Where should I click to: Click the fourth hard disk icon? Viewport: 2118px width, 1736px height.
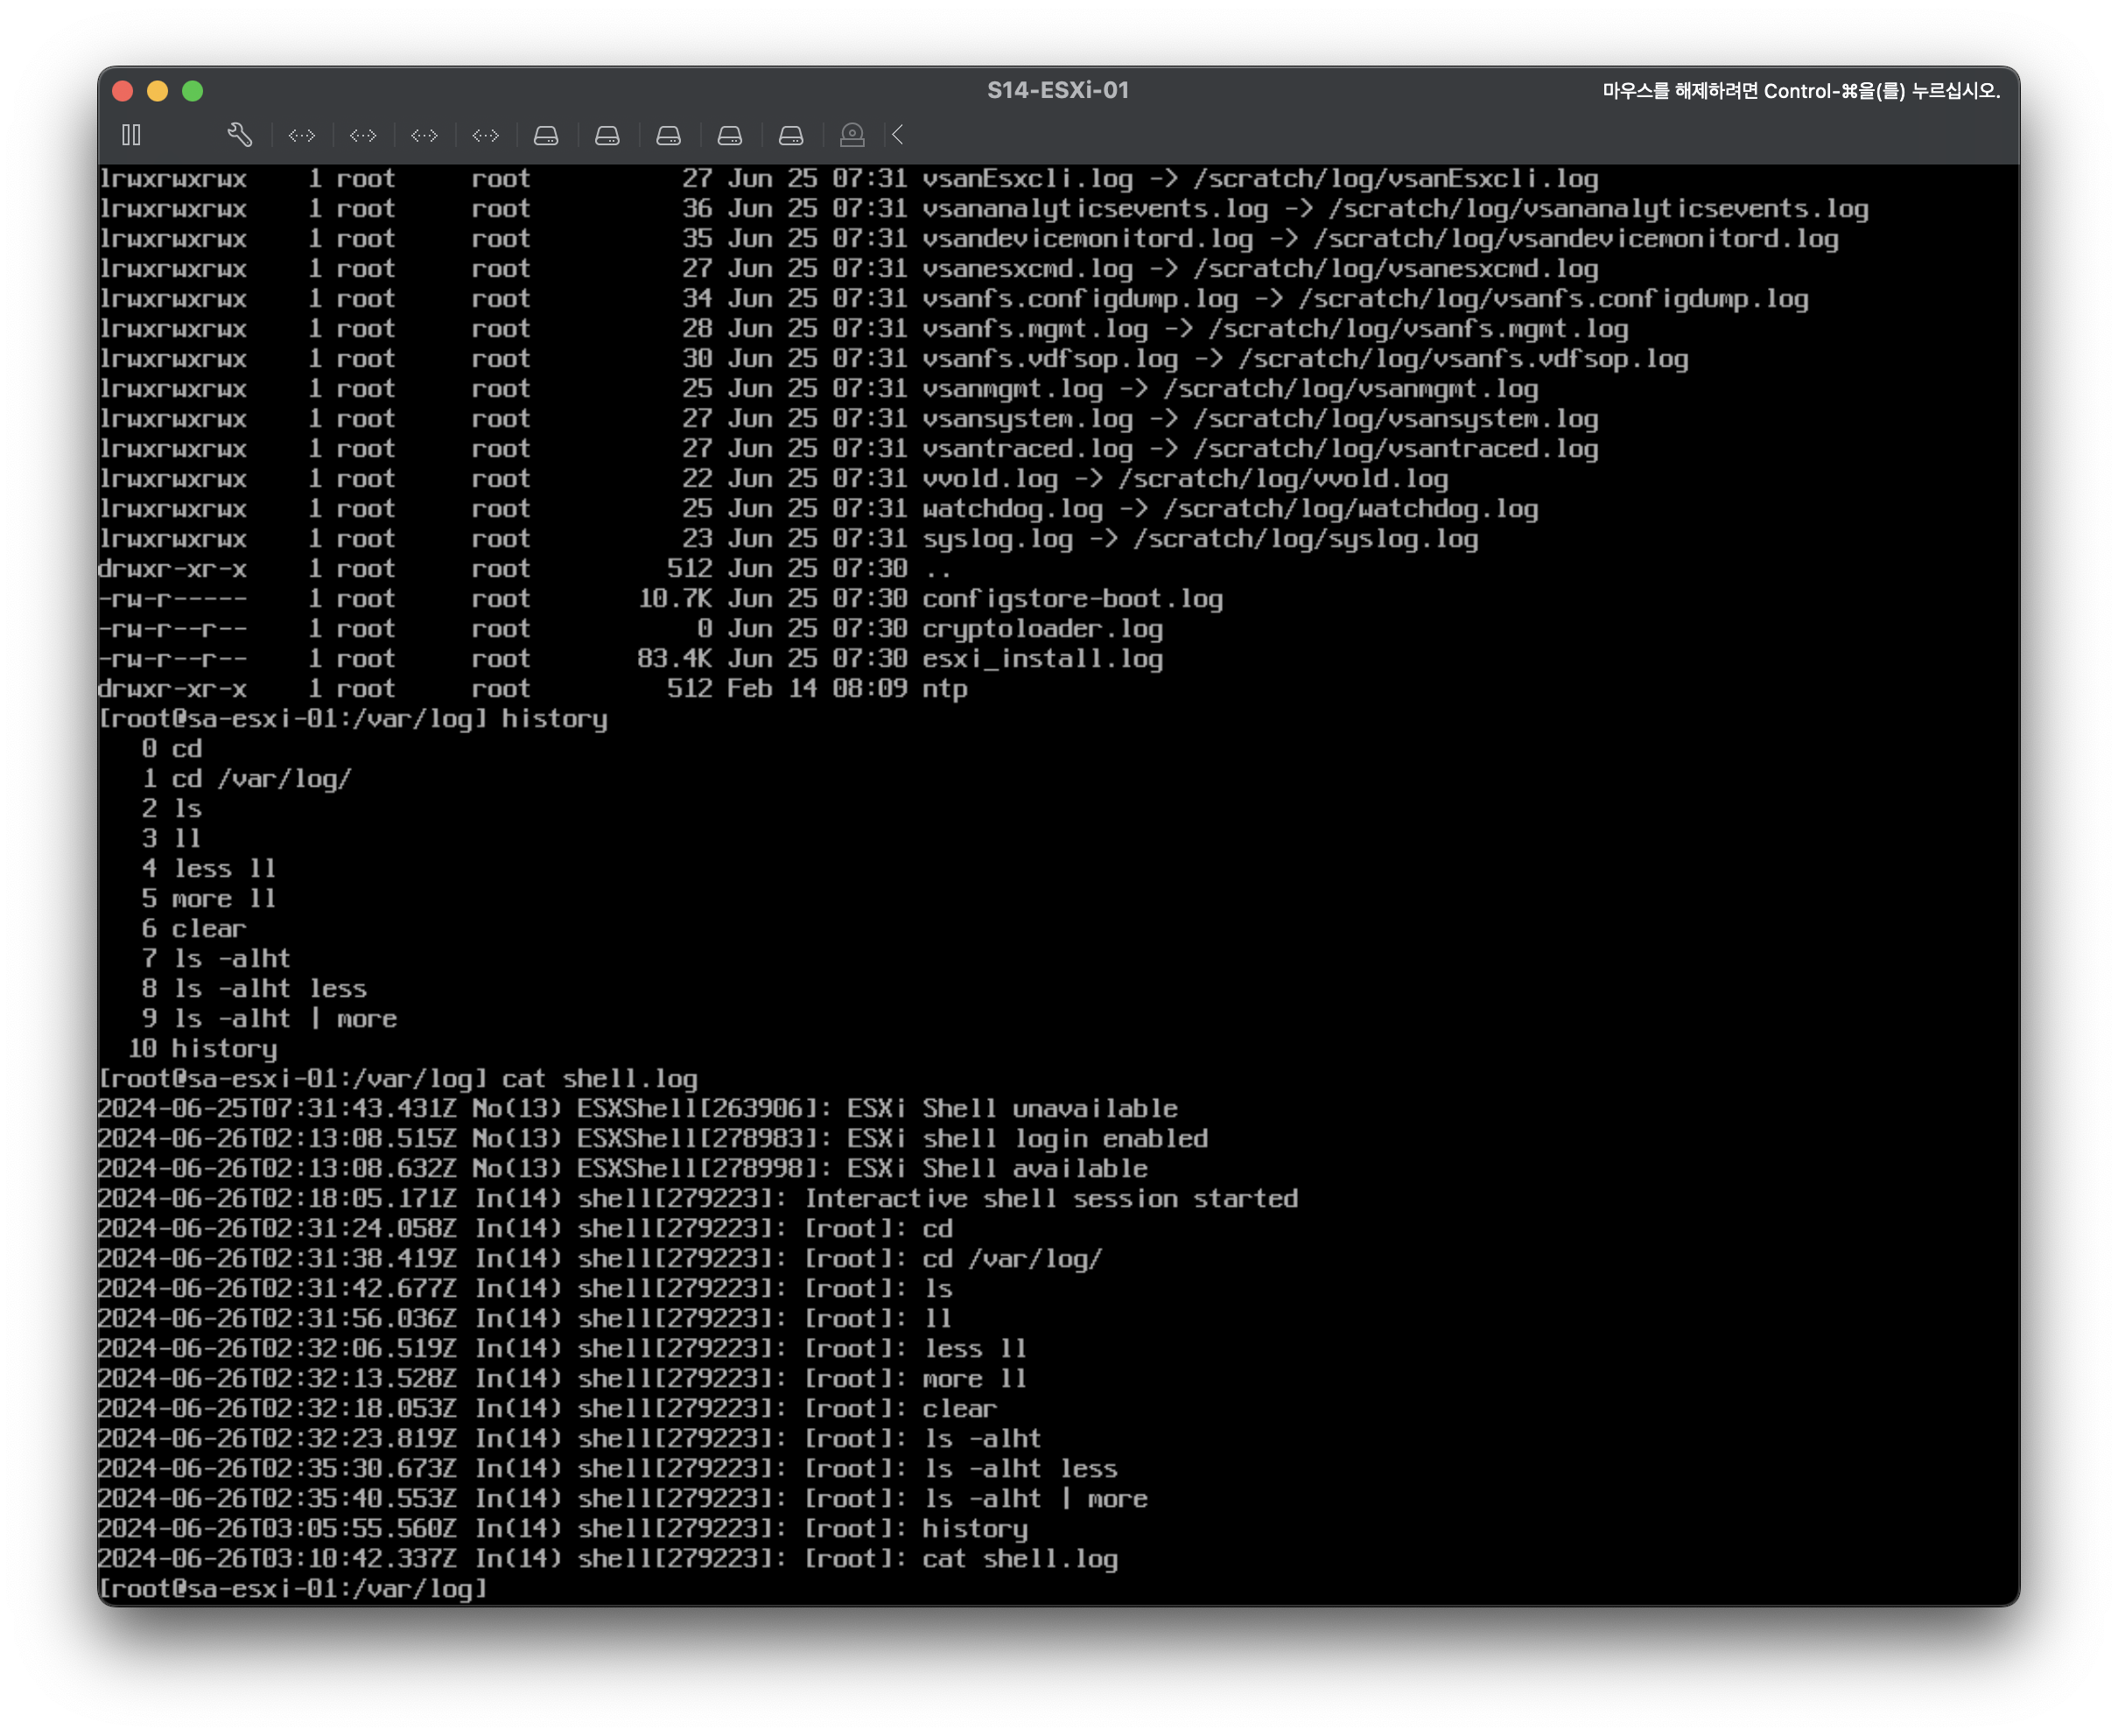click(730, 135)
